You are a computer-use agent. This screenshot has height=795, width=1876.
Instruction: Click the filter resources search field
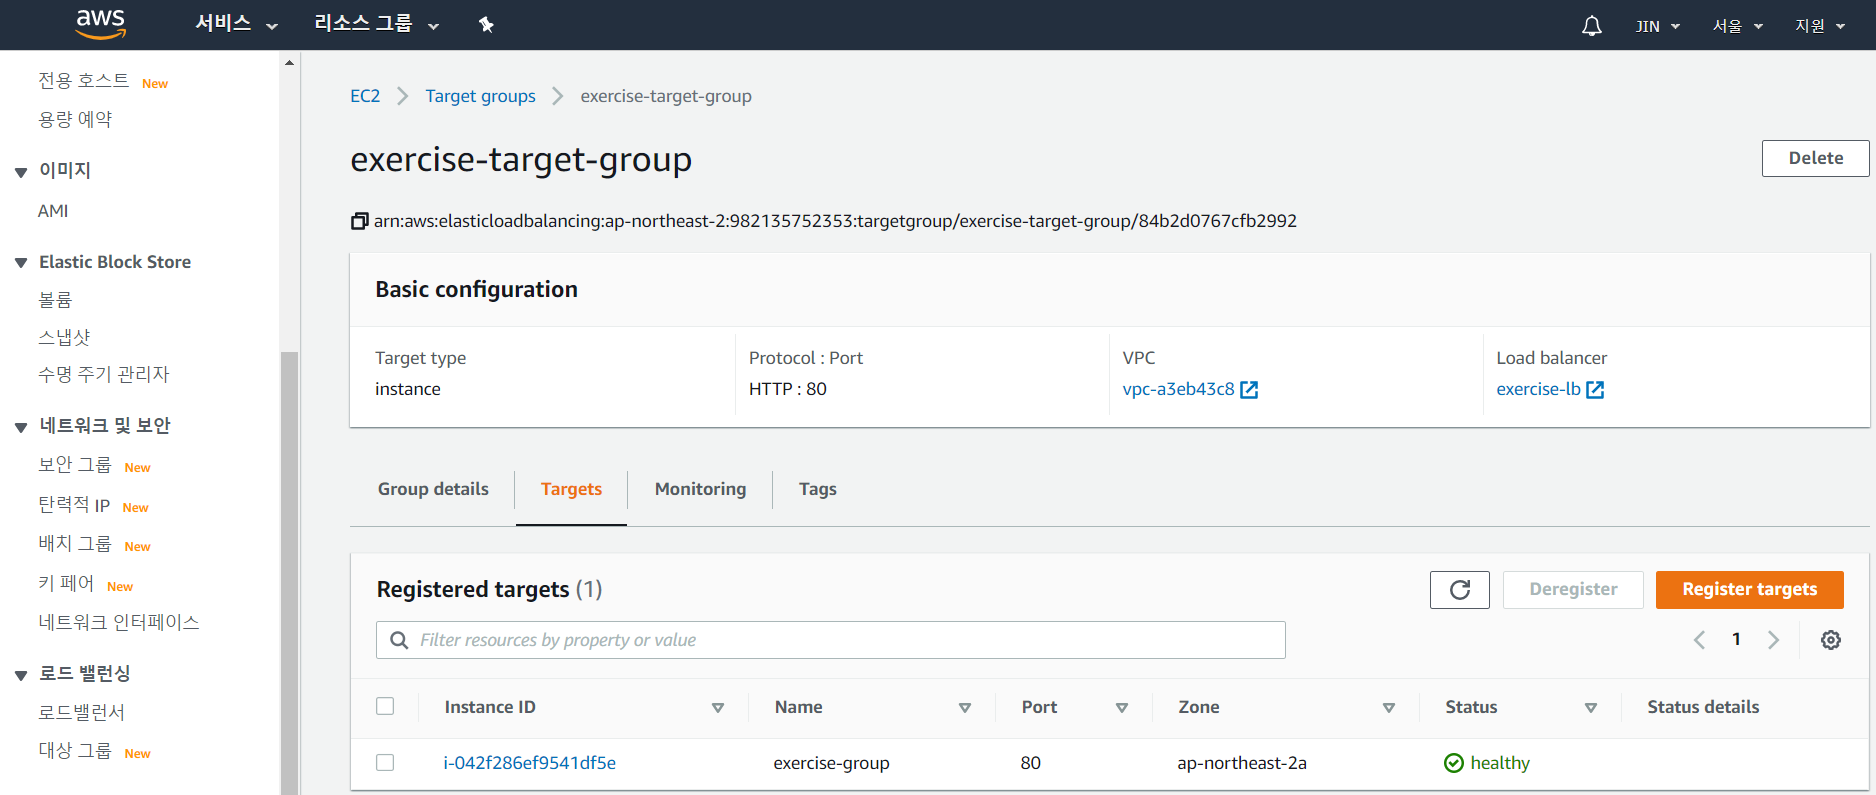830,640
